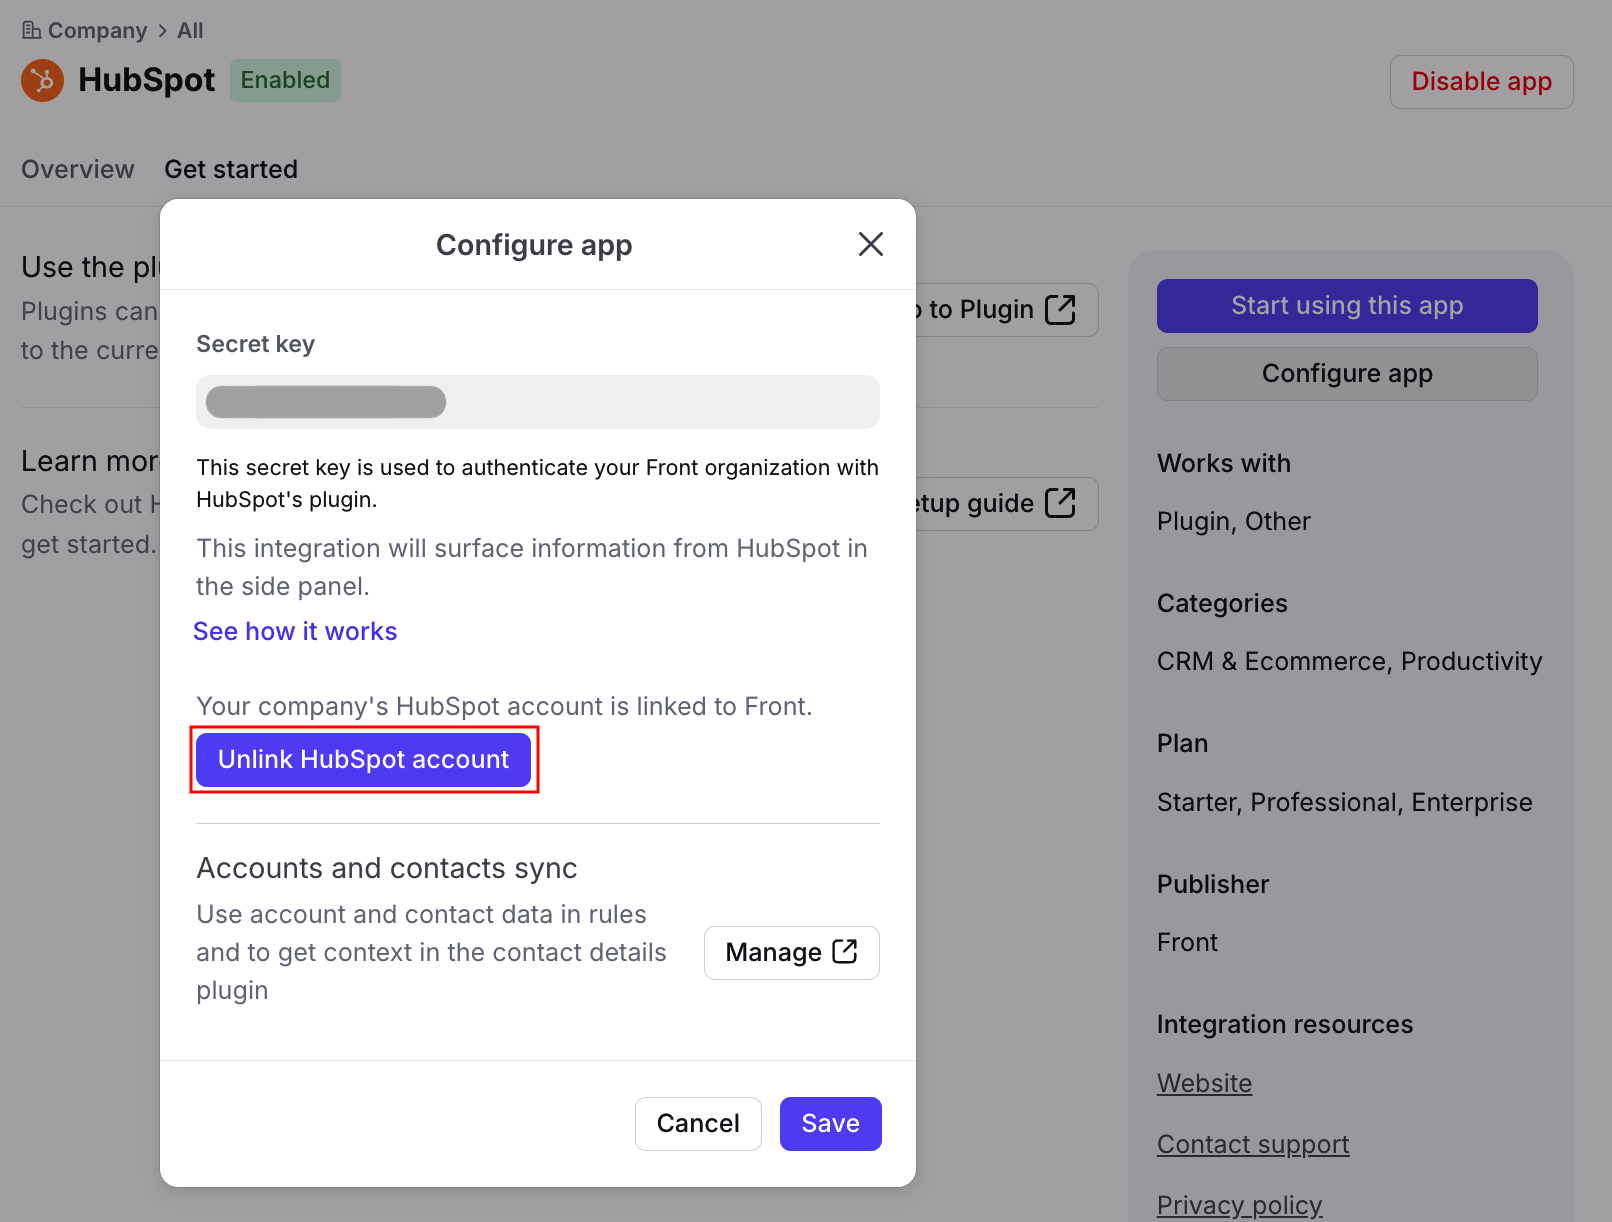Open the Contact support link
1612x1222 pixels.
coord(1252,1144)
